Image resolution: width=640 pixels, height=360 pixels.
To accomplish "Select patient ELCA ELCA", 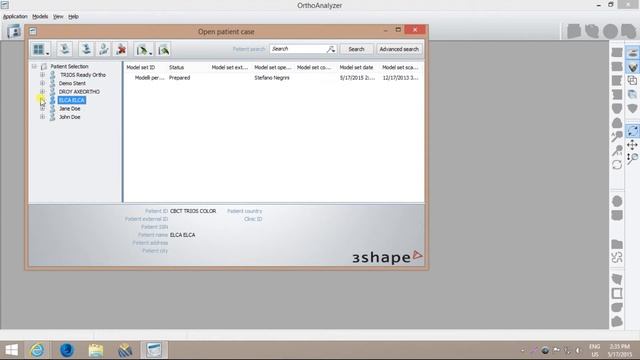I will click(72, 100).
